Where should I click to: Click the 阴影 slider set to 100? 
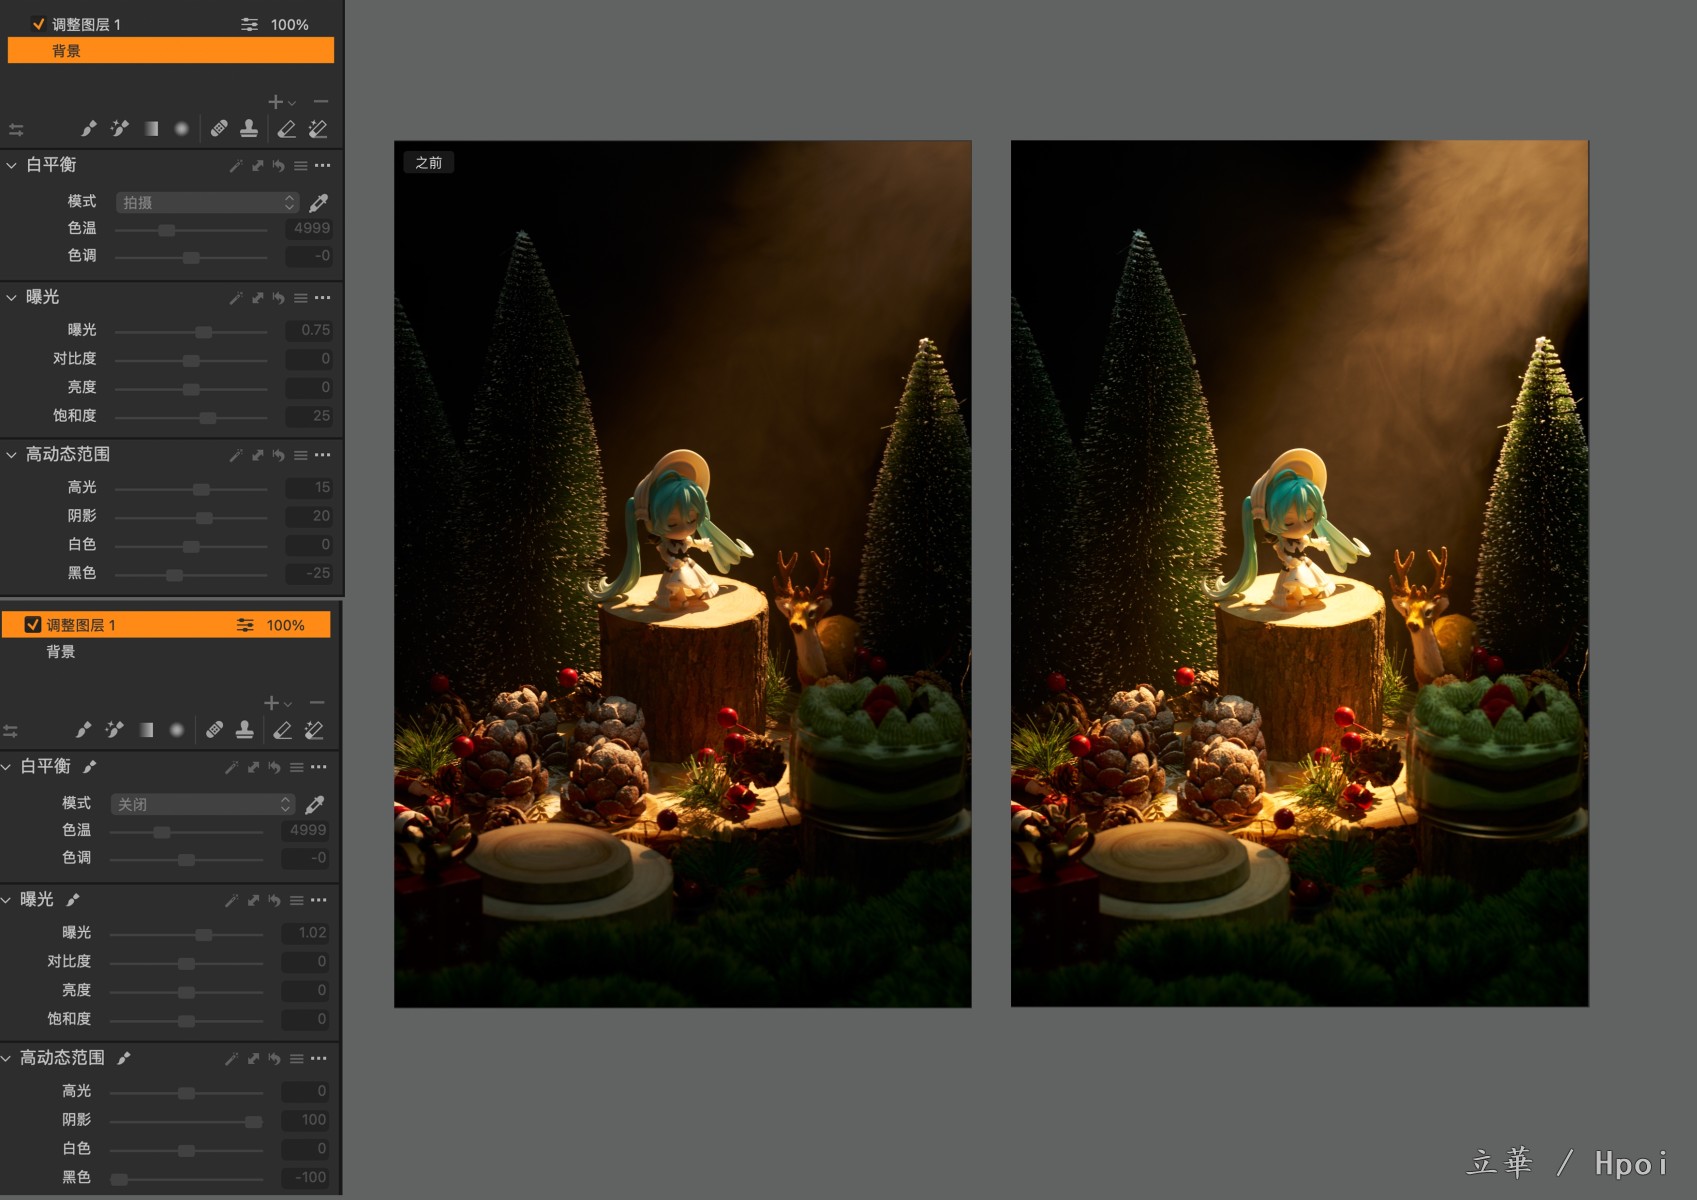tap(186, 1121)
